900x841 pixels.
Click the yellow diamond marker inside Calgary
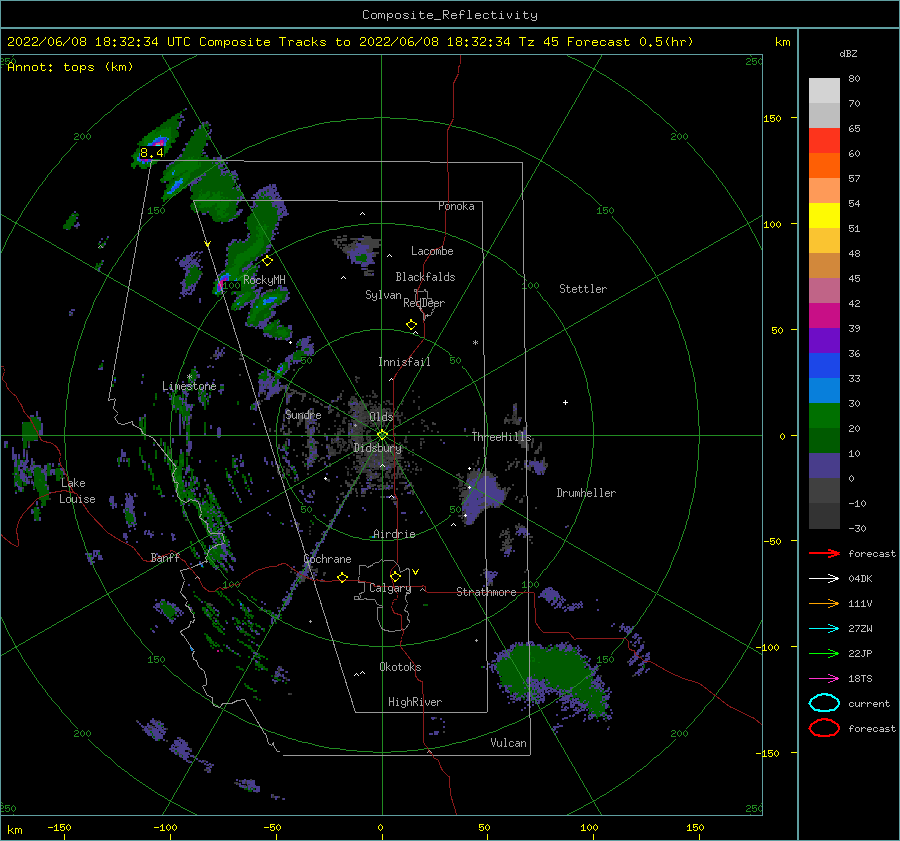click(395, 576)
